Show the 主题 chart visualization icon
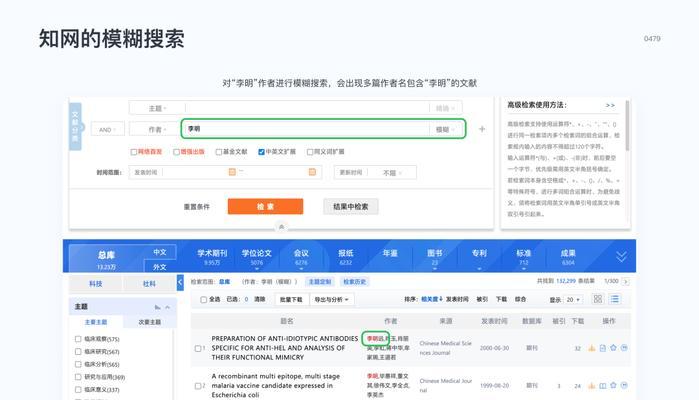Viewport: 699px width, 400px height. pos(157,307)
